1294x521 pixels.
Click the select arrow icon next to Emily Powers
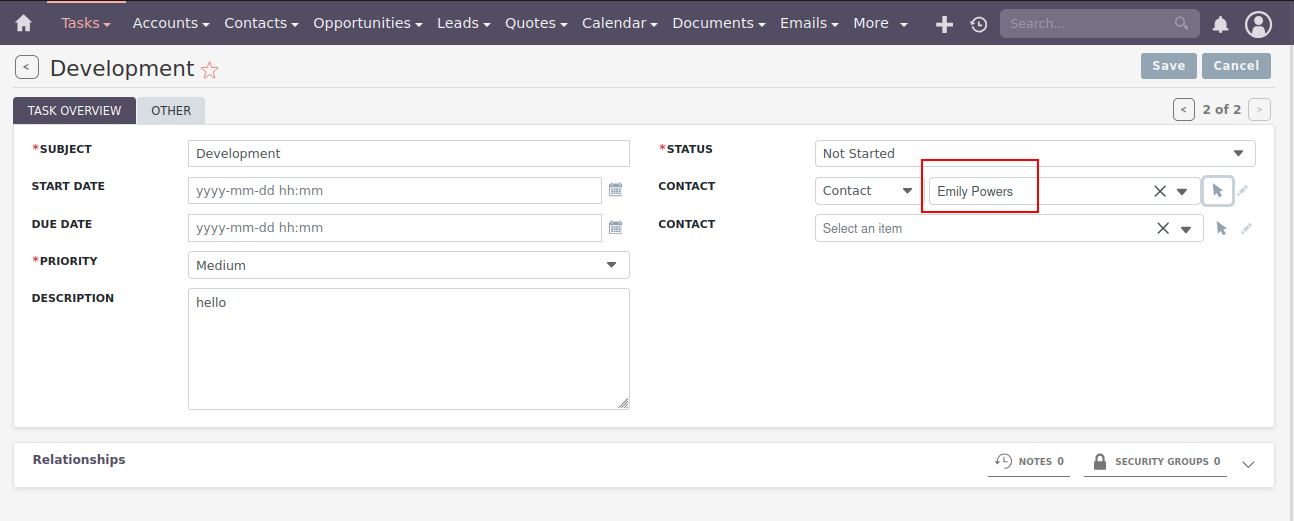pyautogui.click(x=1217, y=190)
